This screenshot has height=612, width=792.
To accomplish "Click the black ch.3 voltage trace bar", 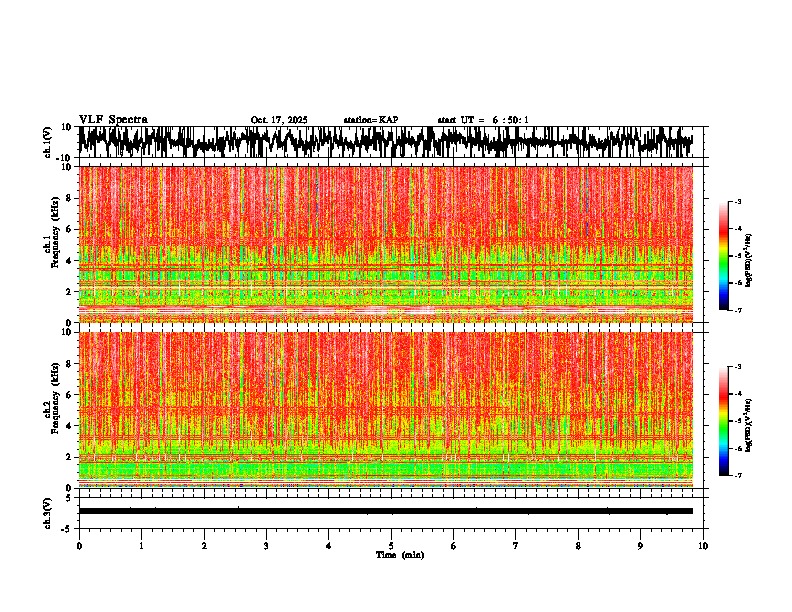I will 385,511.
